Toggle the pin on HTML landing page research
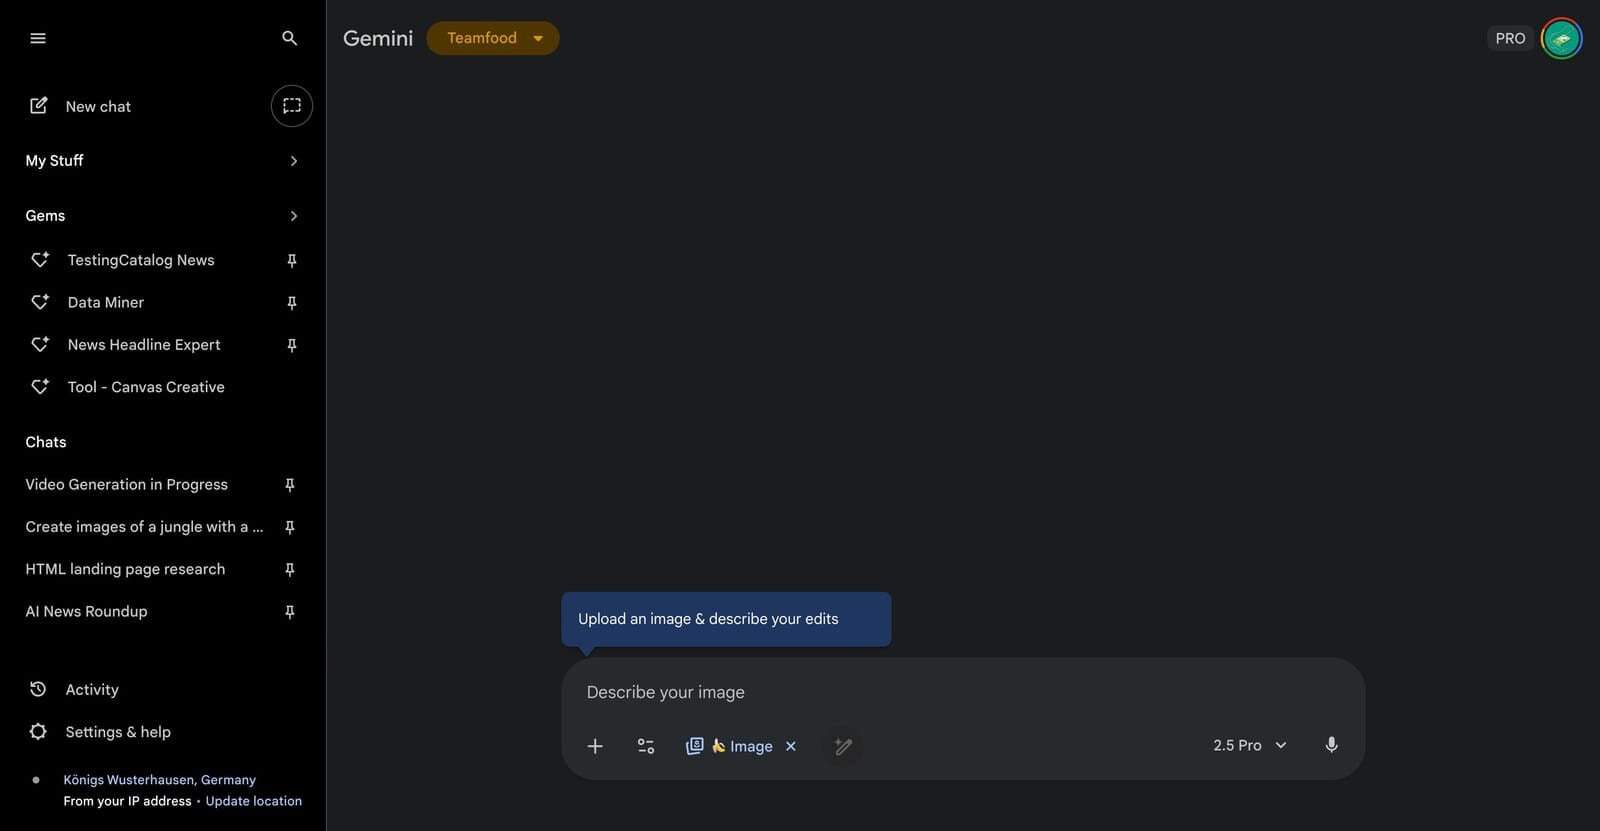The image size is (1600, 831). 288,569
